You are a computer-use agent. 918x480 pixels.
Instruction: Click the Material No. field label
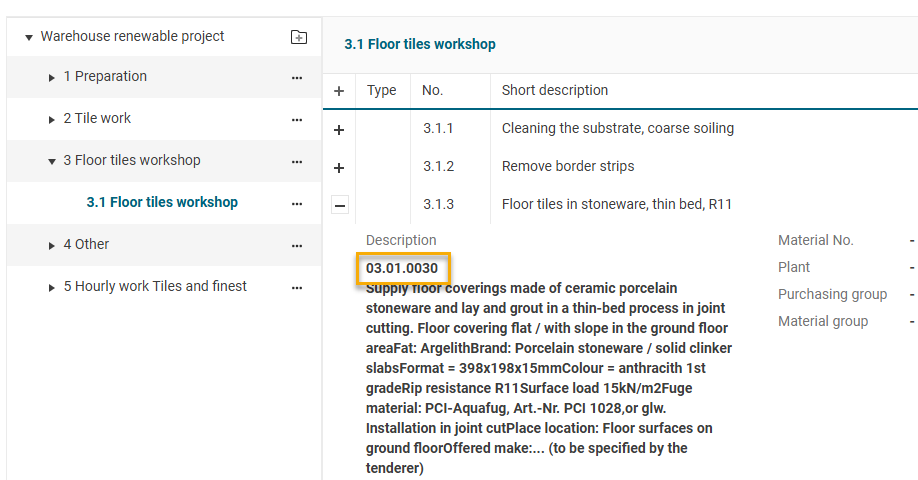[815, 240]
